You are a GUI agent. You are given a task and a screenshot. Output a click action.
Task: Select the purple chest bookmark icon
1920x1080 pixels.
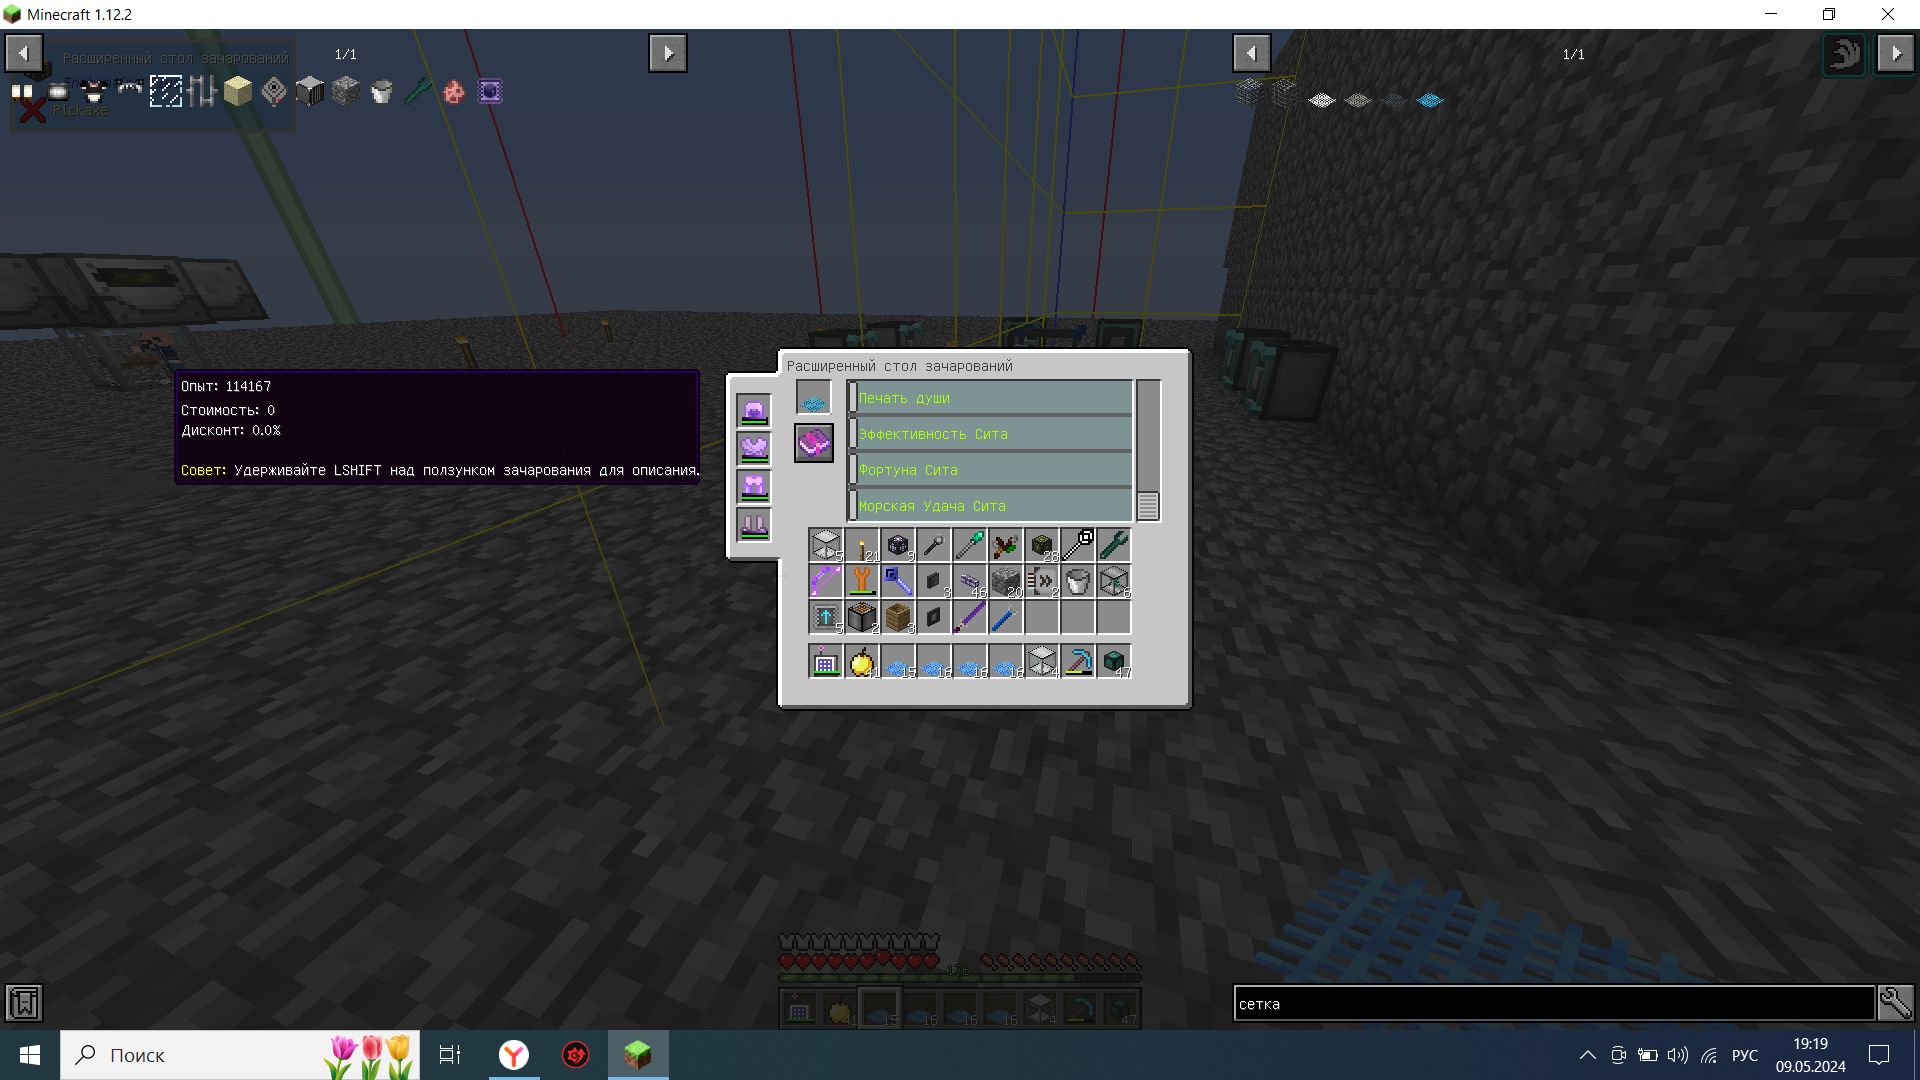coord(490,92)
